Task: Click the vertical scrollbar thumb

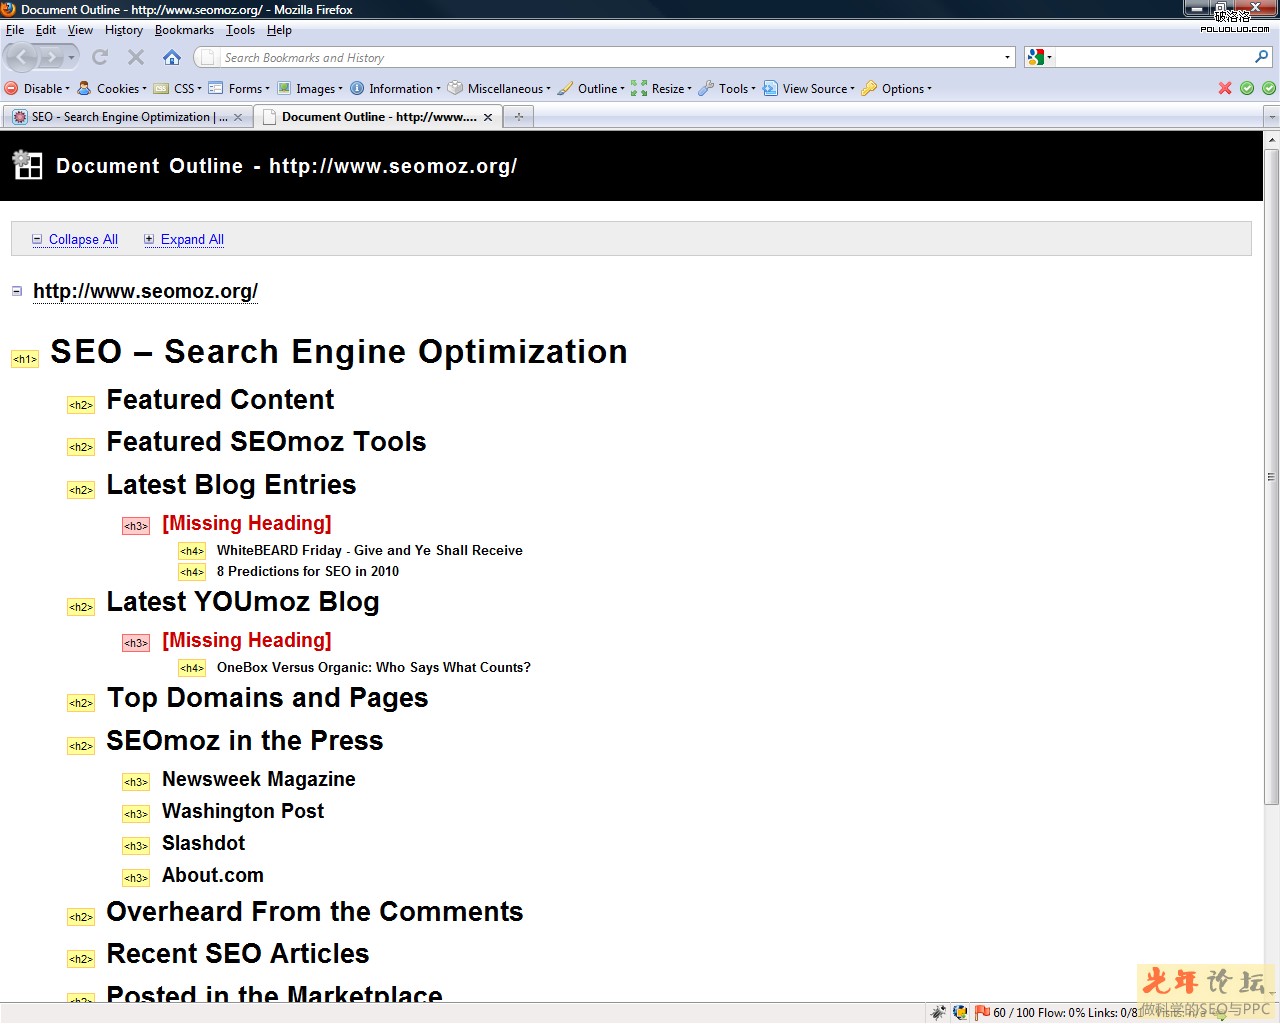Action: coord(1272,475)
